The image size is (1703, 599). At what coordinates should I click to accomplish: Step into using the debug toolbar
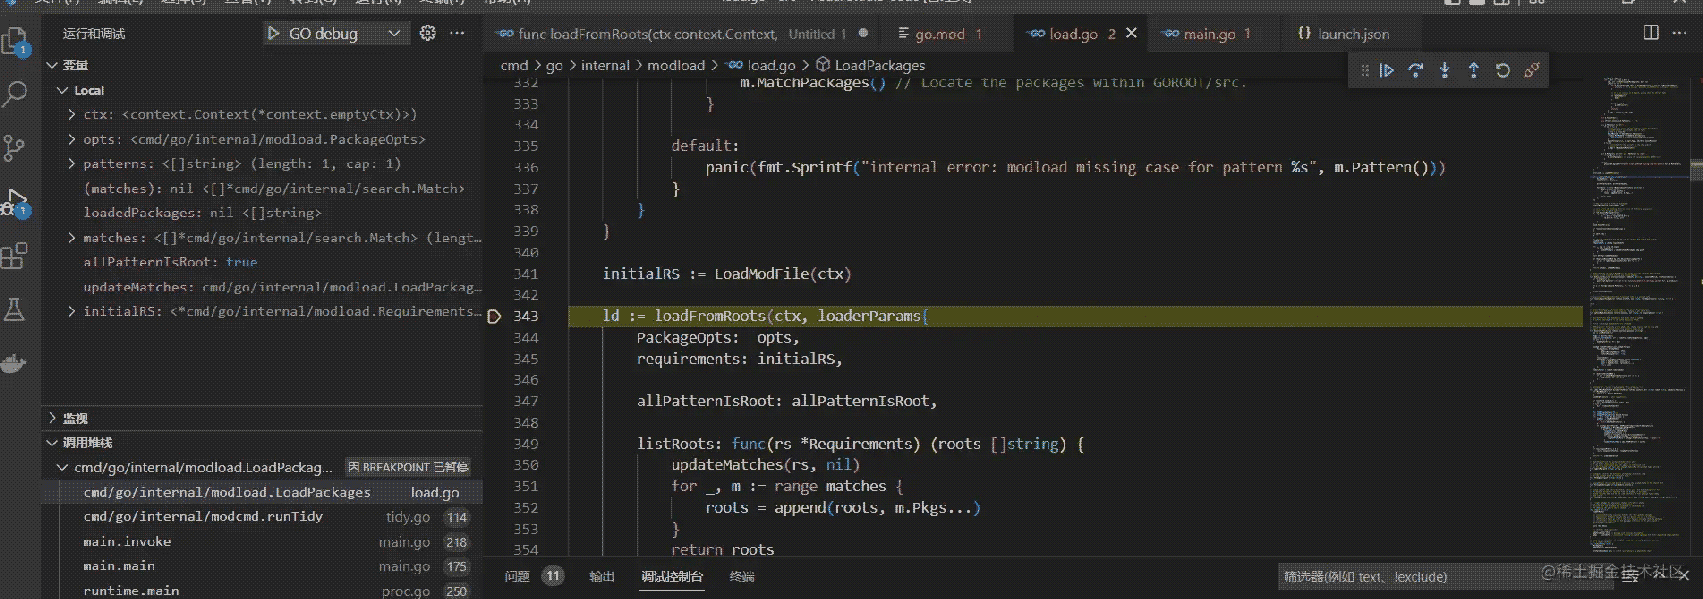(1445, 71)
